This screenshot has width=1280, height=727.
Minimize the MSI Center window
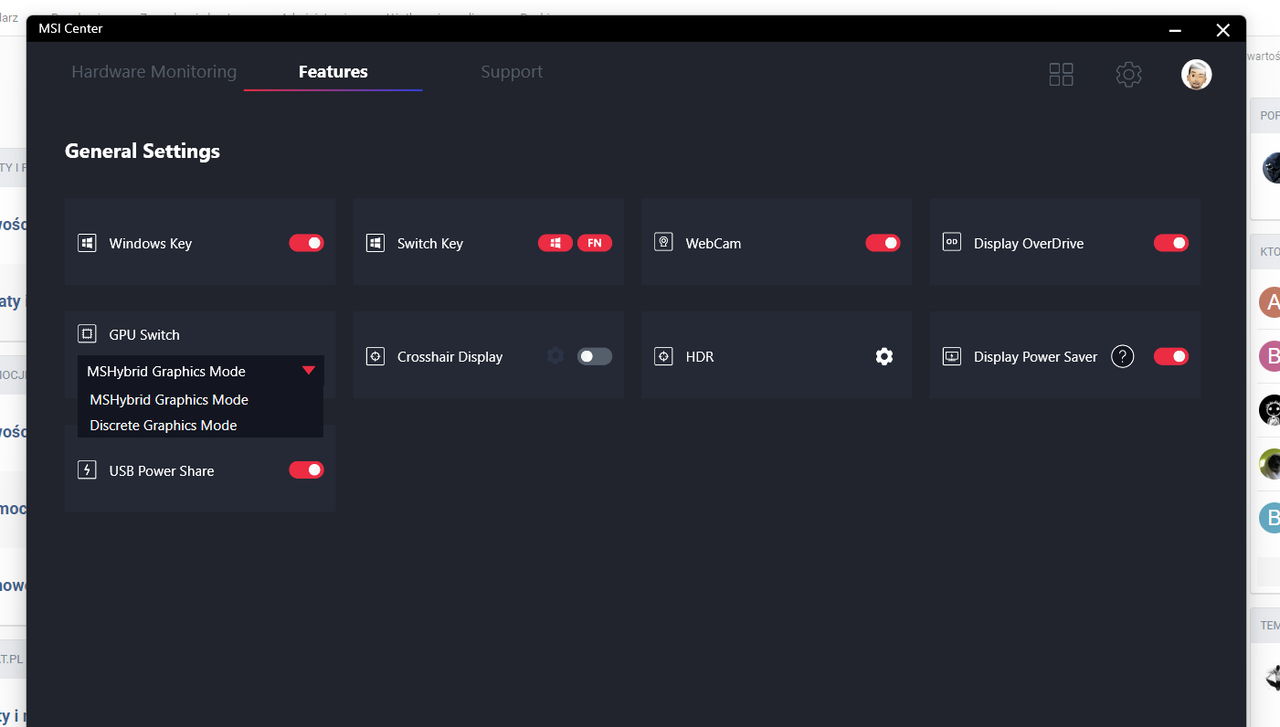coord(1176,30)
